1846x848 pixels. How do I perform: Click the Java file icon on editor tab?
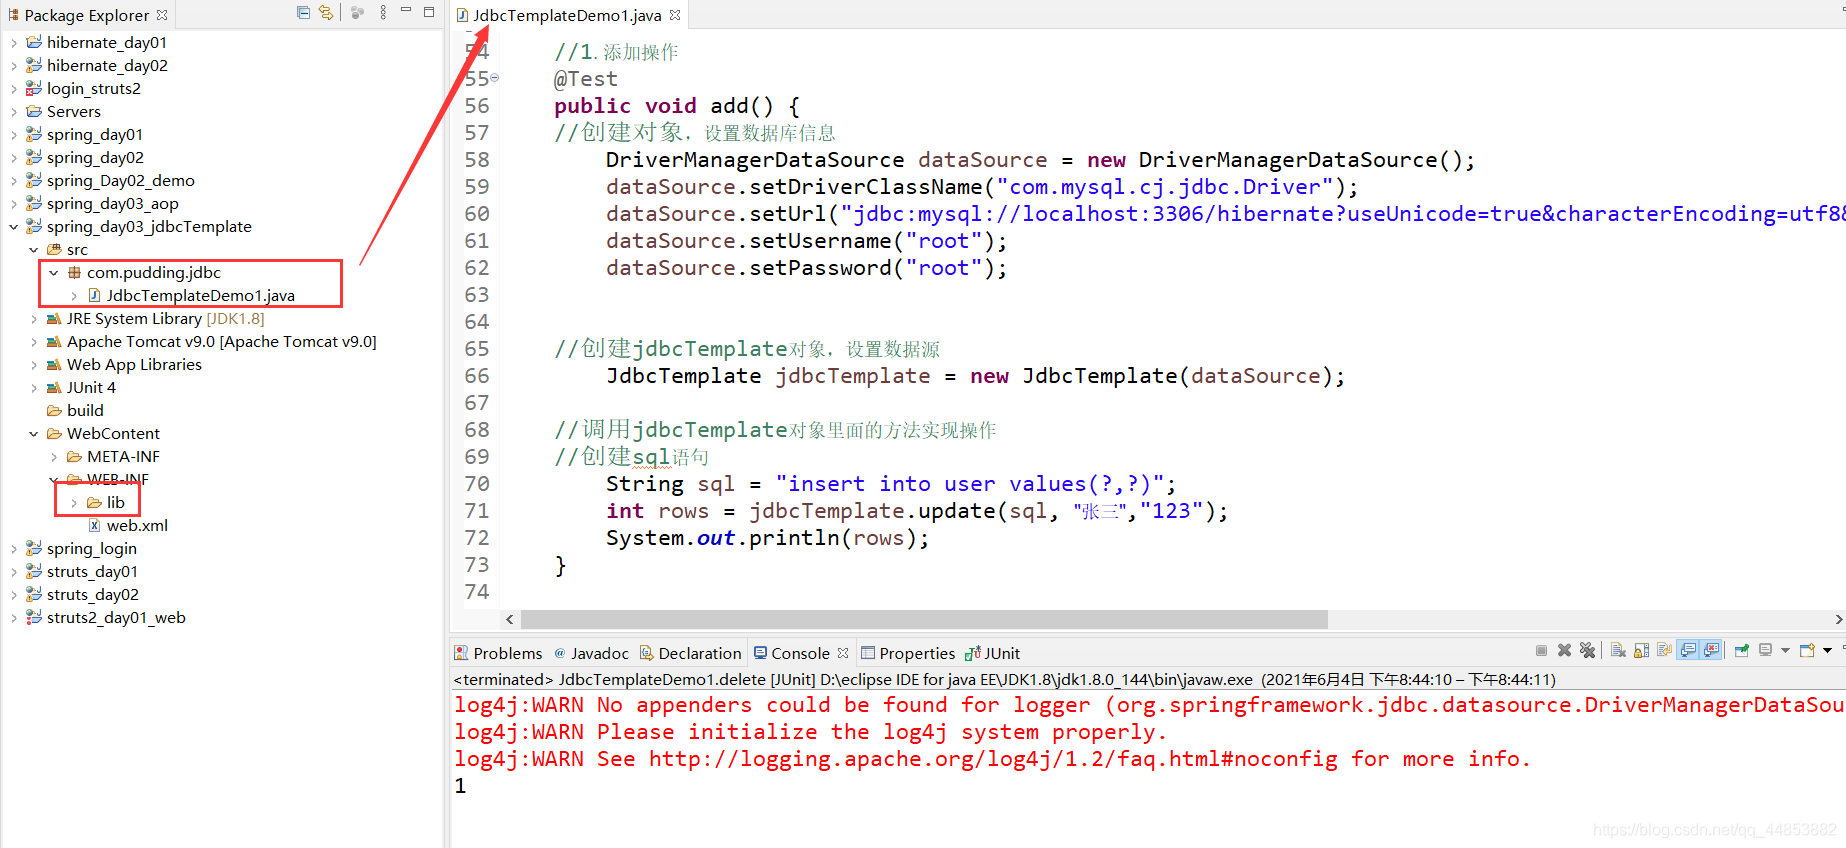click(462, 15)
